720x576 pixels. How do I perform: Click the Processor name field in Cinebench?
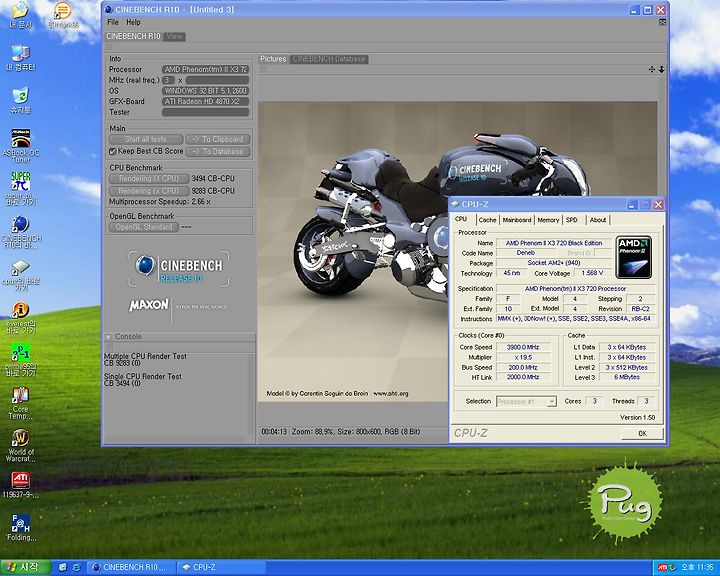(205, 69)
